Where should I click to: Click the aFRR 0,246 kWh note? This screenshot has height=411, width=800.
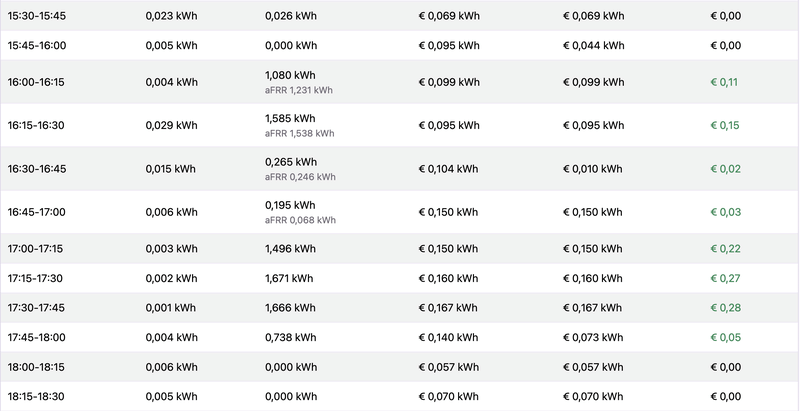[x=300, y=177]
